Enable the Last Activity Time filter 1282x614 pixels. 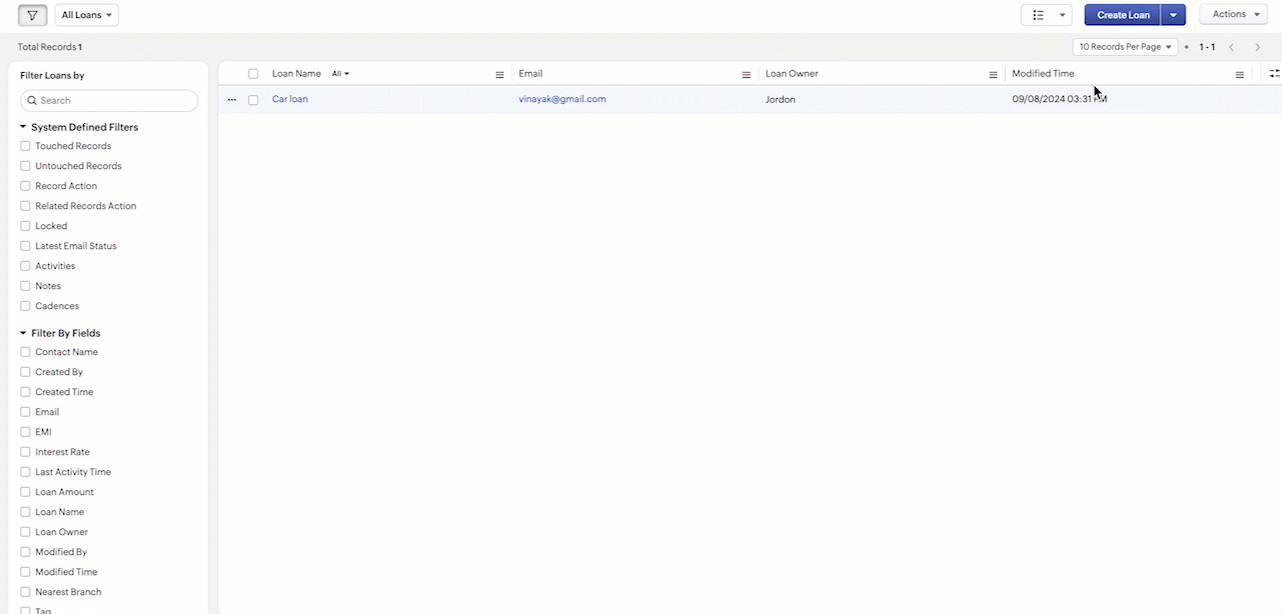coord(26,472)
